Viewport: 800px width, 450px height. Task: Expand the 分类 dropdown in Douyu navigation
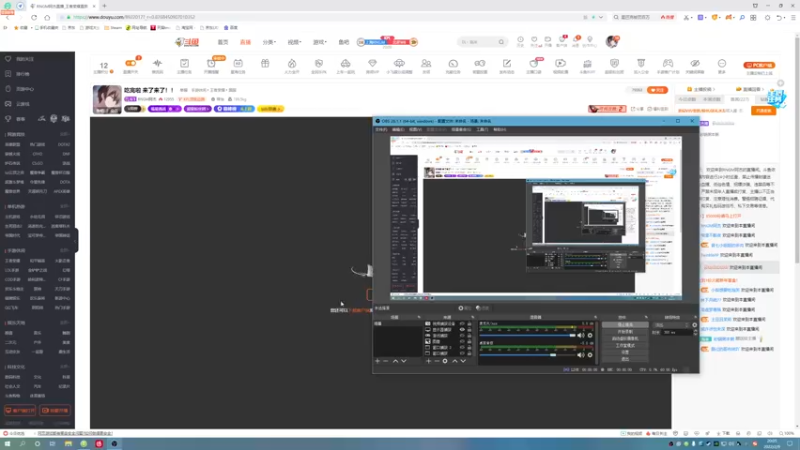point(269,42)
